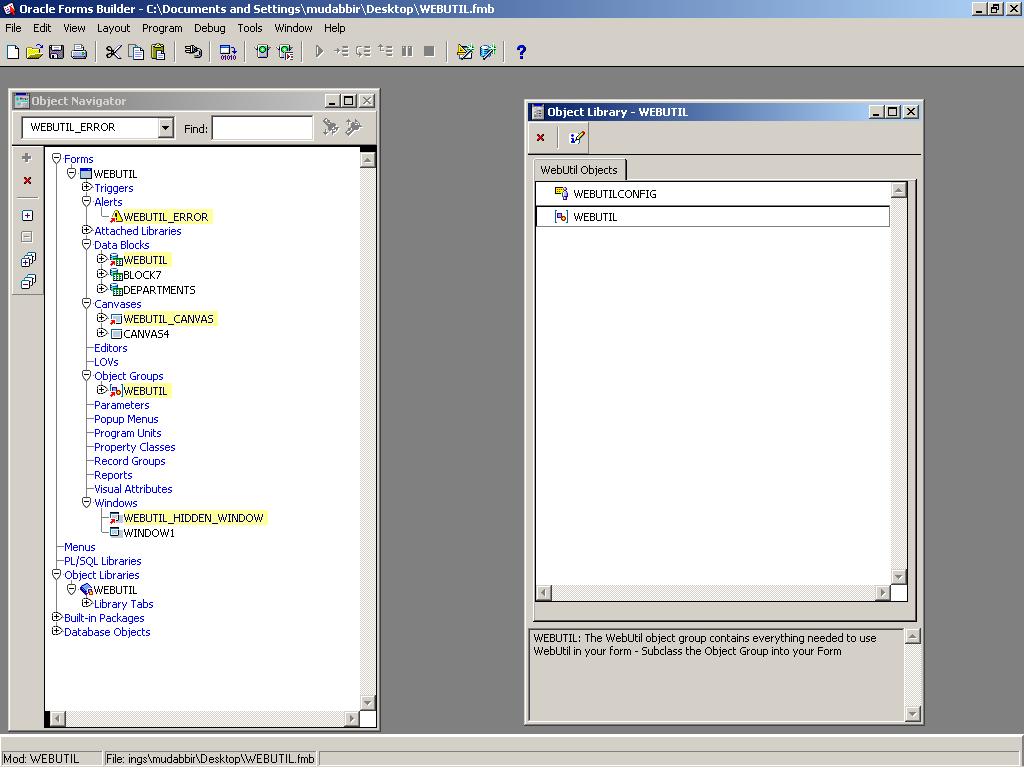This screenshot has width=1024, height=768.
Task: Click the Create plus icon in navigator sidebar
Action: 27,157
